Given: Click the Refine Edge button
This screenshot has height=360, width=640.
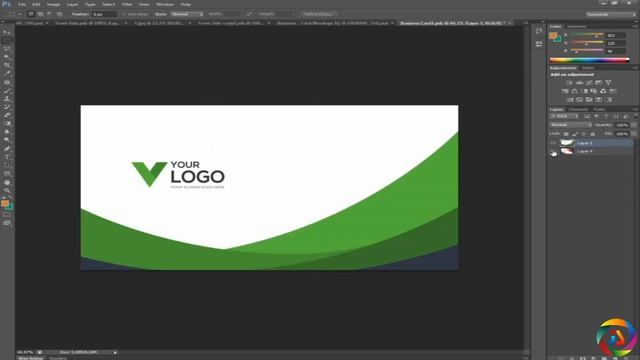Looking at the screenshot, I should pos(319,14).
